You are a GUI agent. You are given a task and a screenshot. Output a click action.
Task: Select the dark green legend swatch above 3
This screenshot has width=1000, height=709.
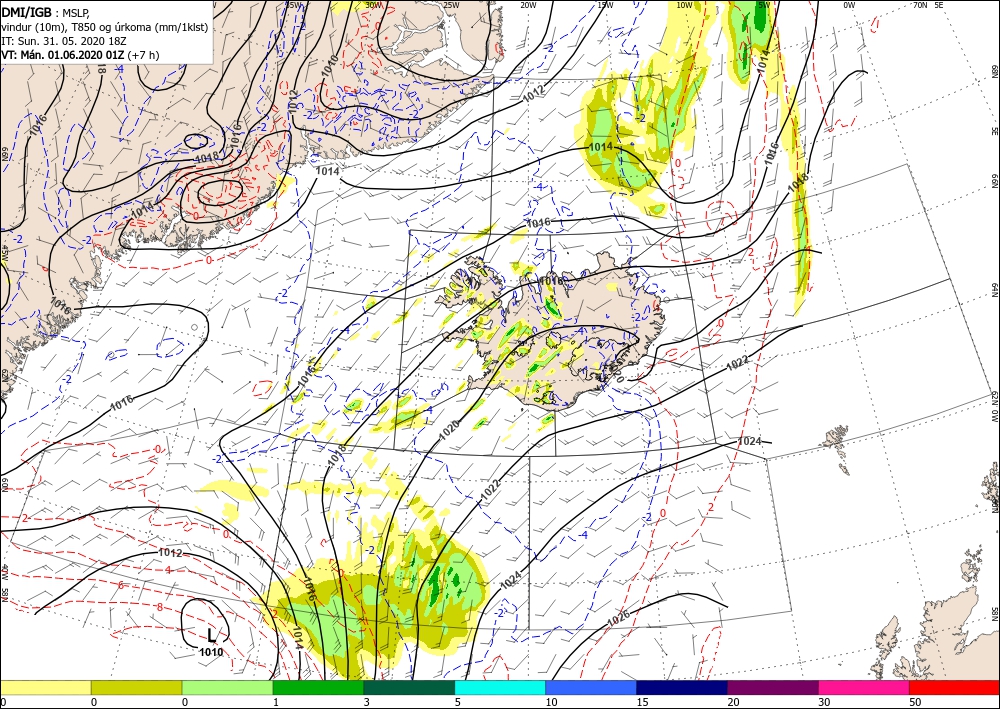(409, 687)
